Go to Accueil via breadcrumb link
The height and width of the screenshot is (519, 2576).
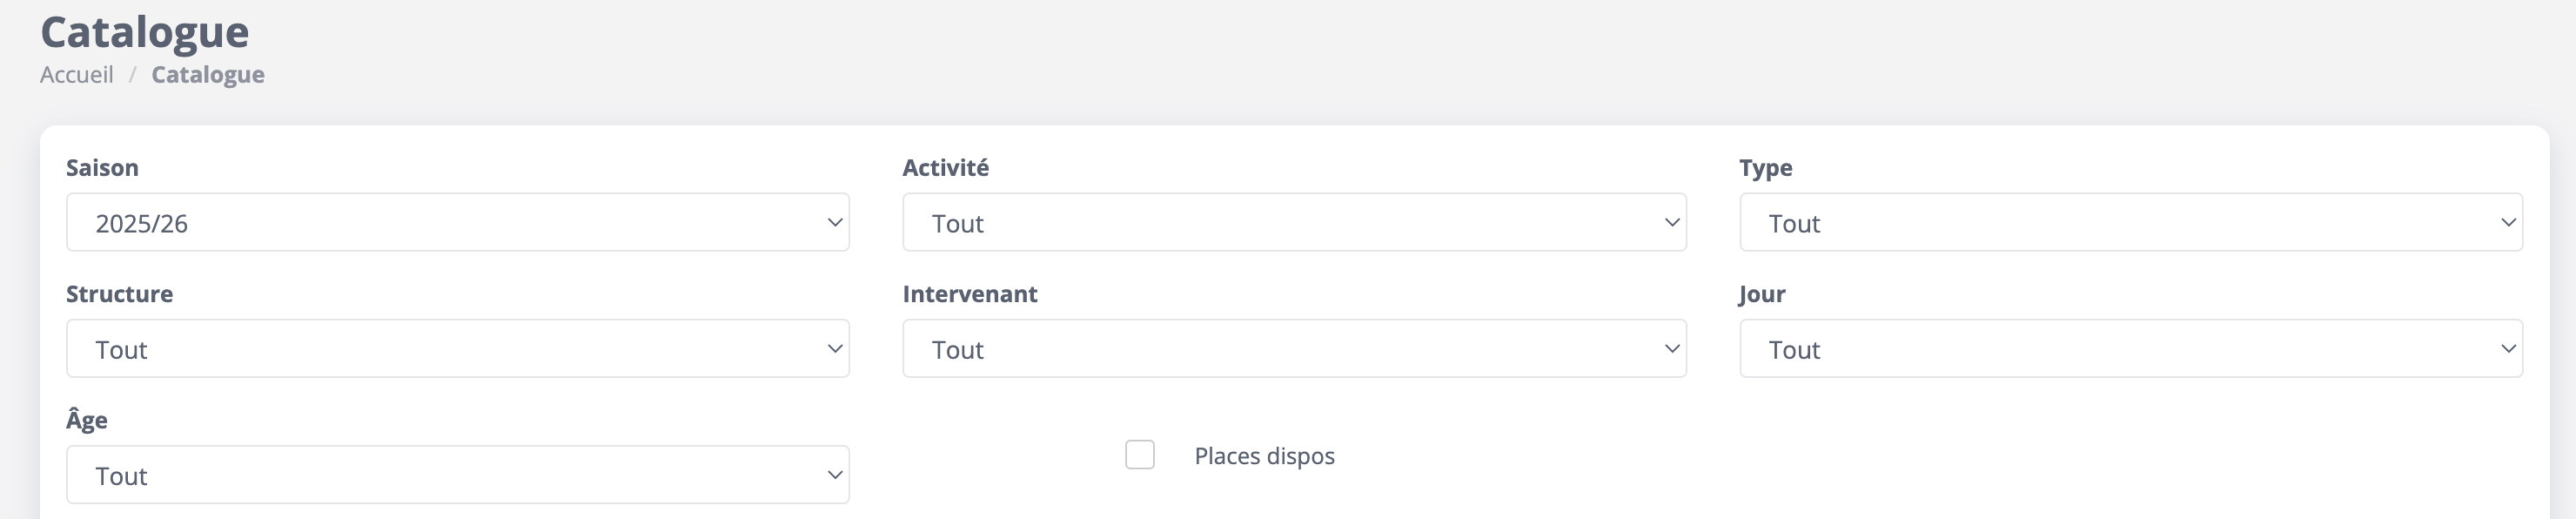pyautogui.click(x=77, y=75)
